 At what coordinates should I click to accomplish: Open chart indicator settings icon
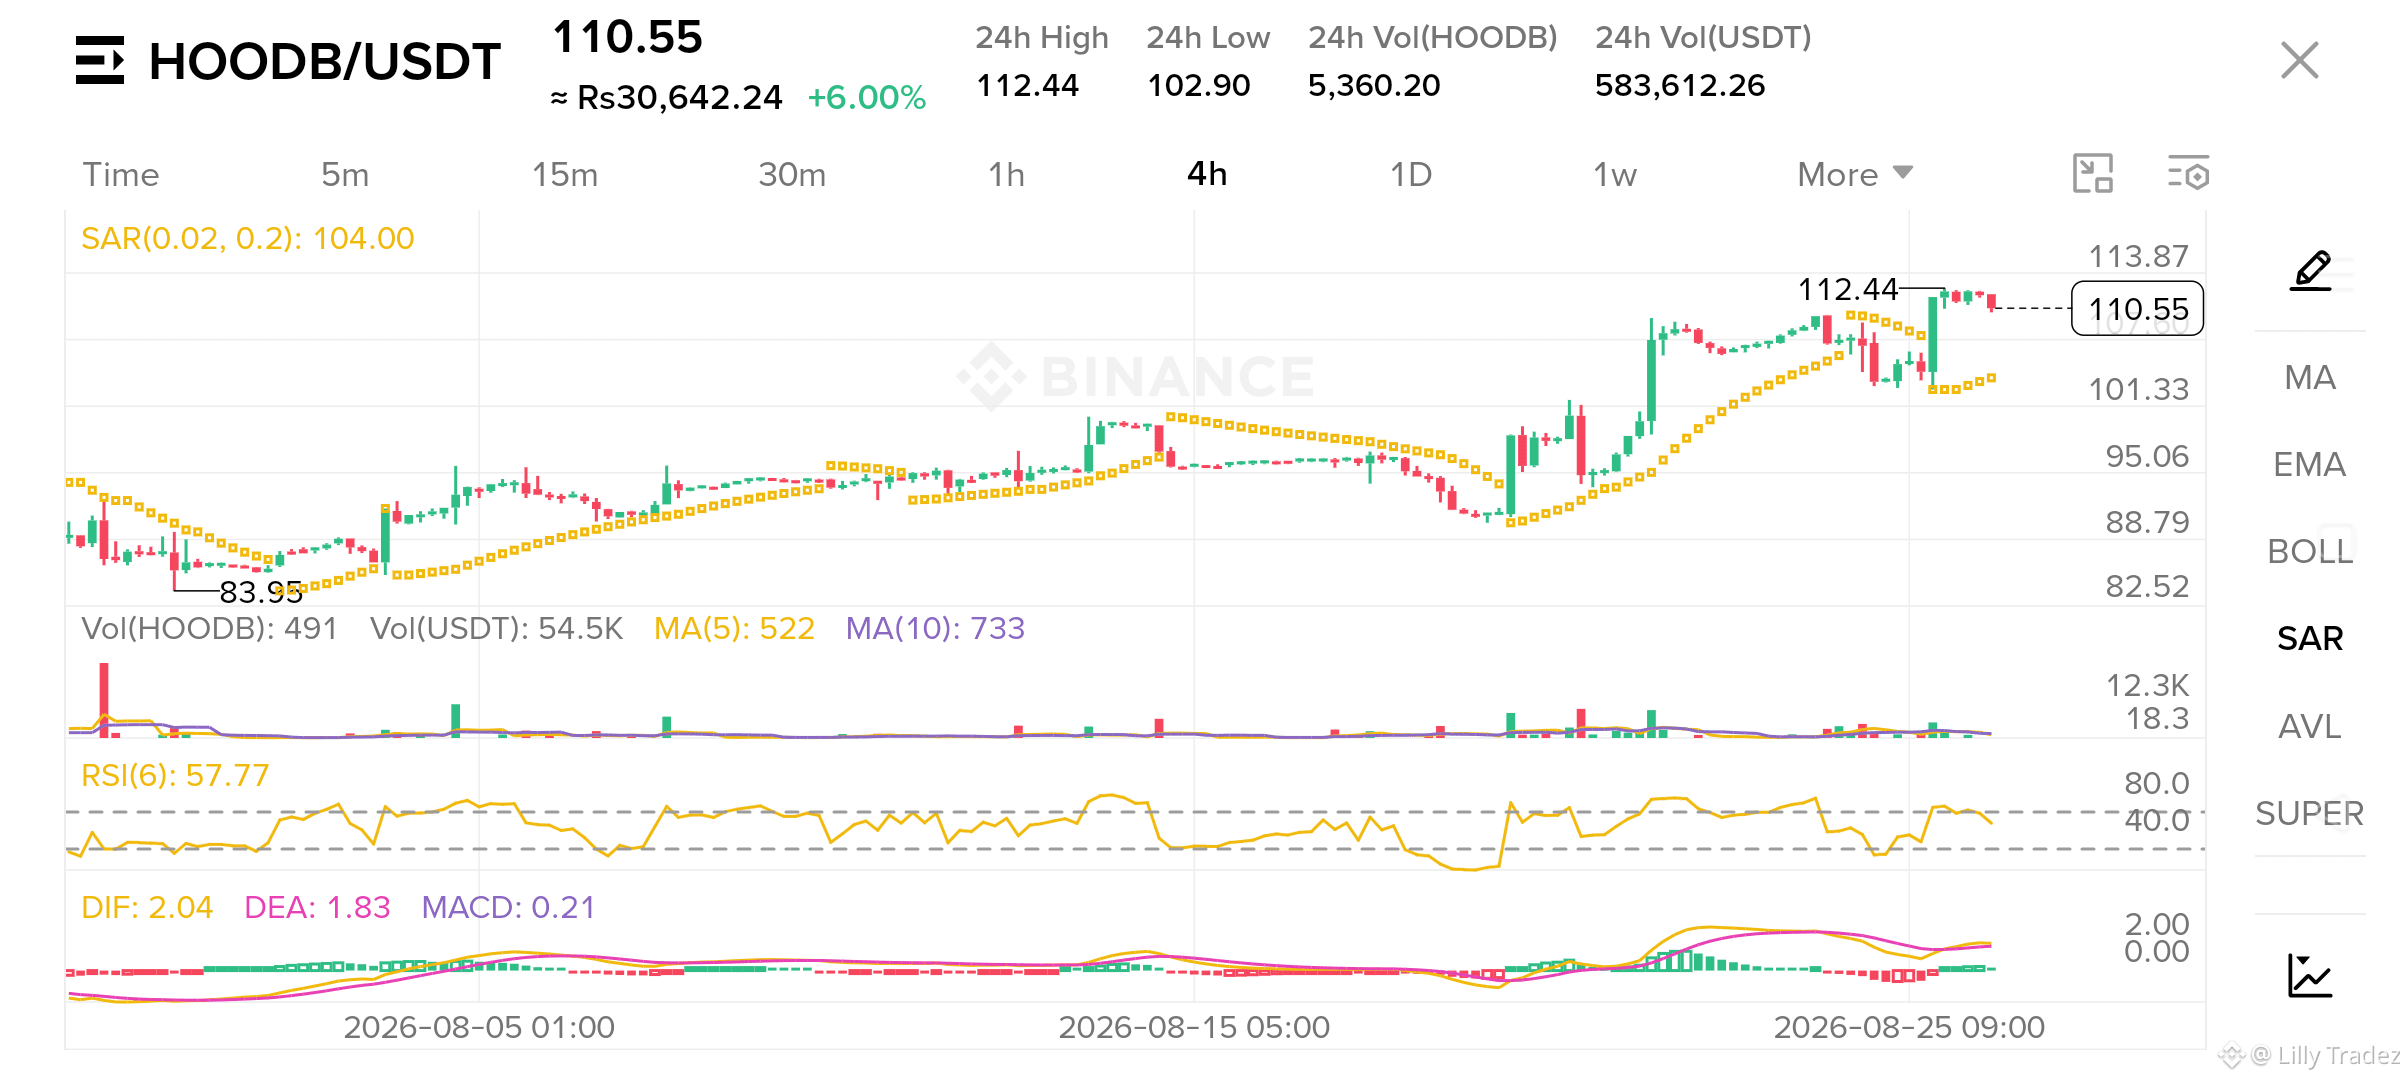2188,173
